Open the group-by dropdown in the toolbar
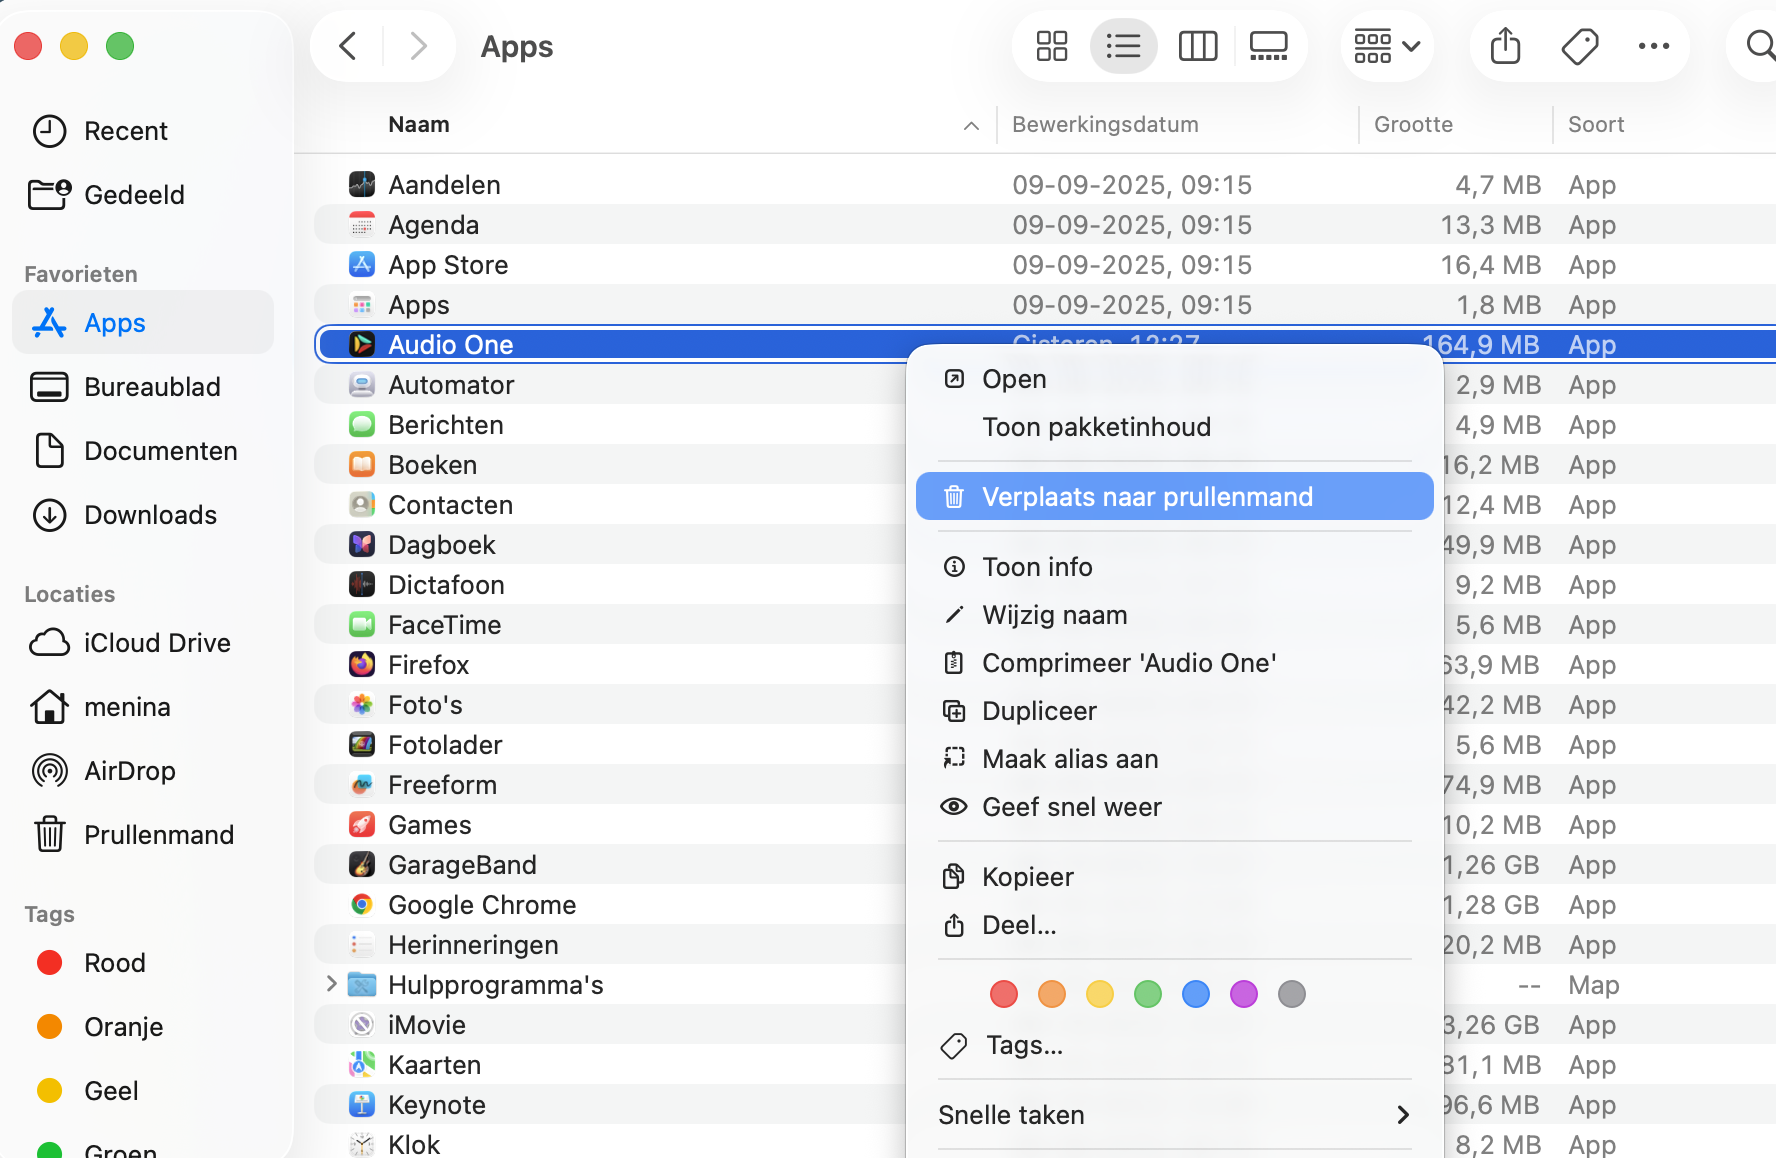The height and width of the screenshot is (1158, 1776). point(1387,46)
